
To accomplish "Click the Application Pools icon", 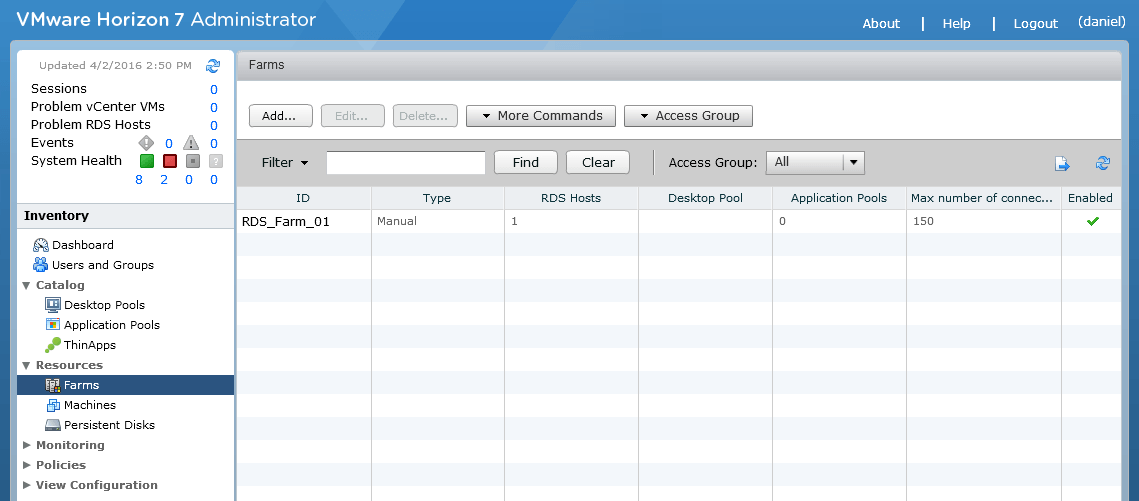I will 53,325.
